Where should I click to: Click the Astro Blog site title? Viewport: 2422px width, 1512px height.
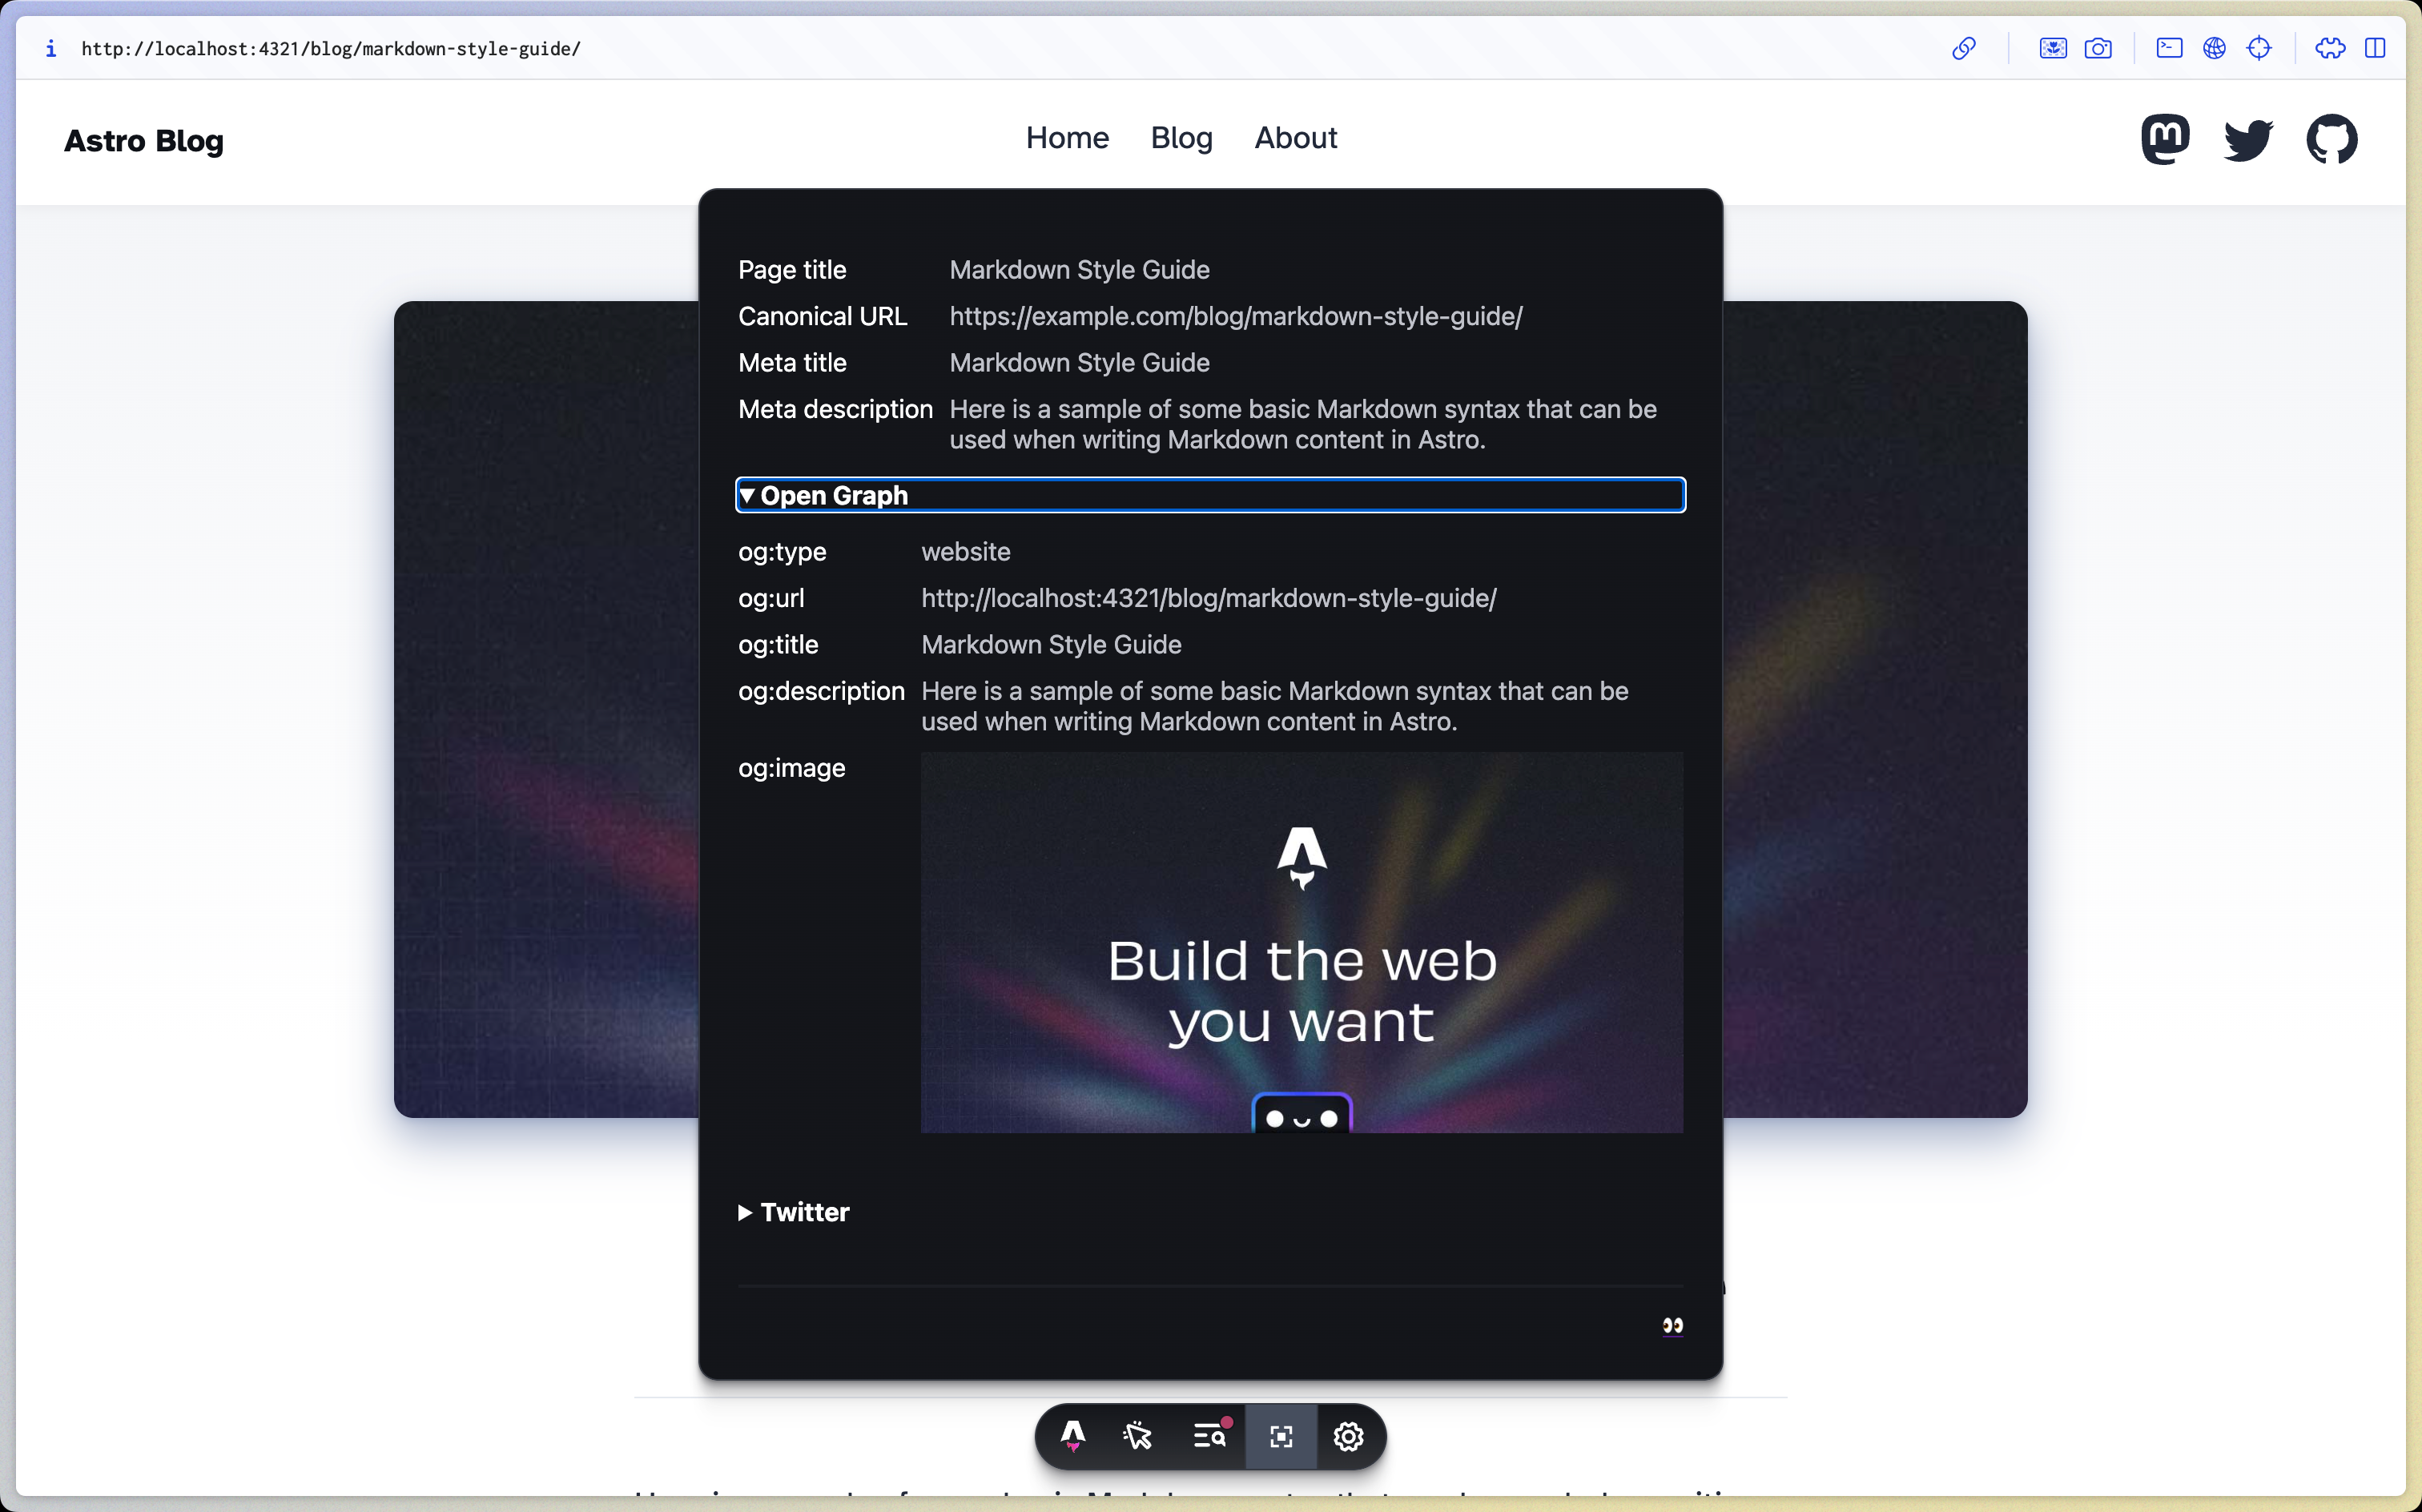coord(144,141)
